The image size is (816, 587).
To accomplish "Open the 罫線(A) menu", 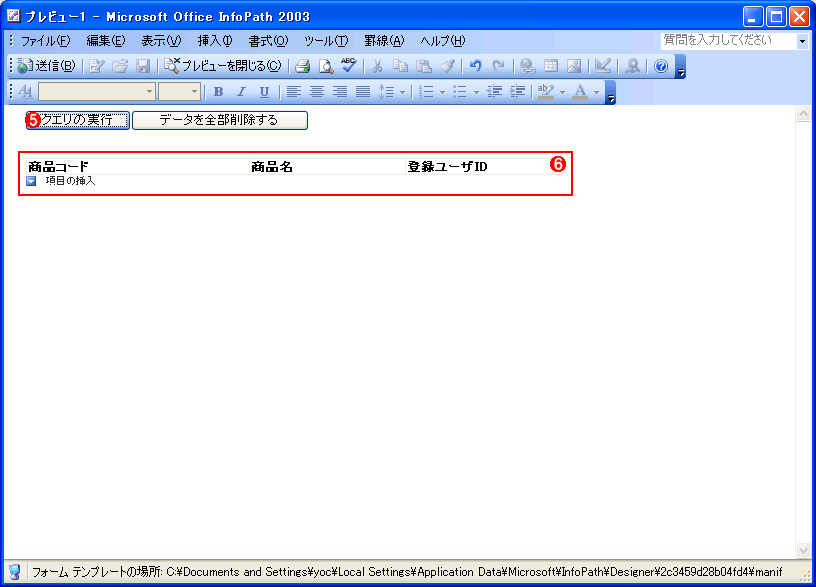I will click(384, 41).
